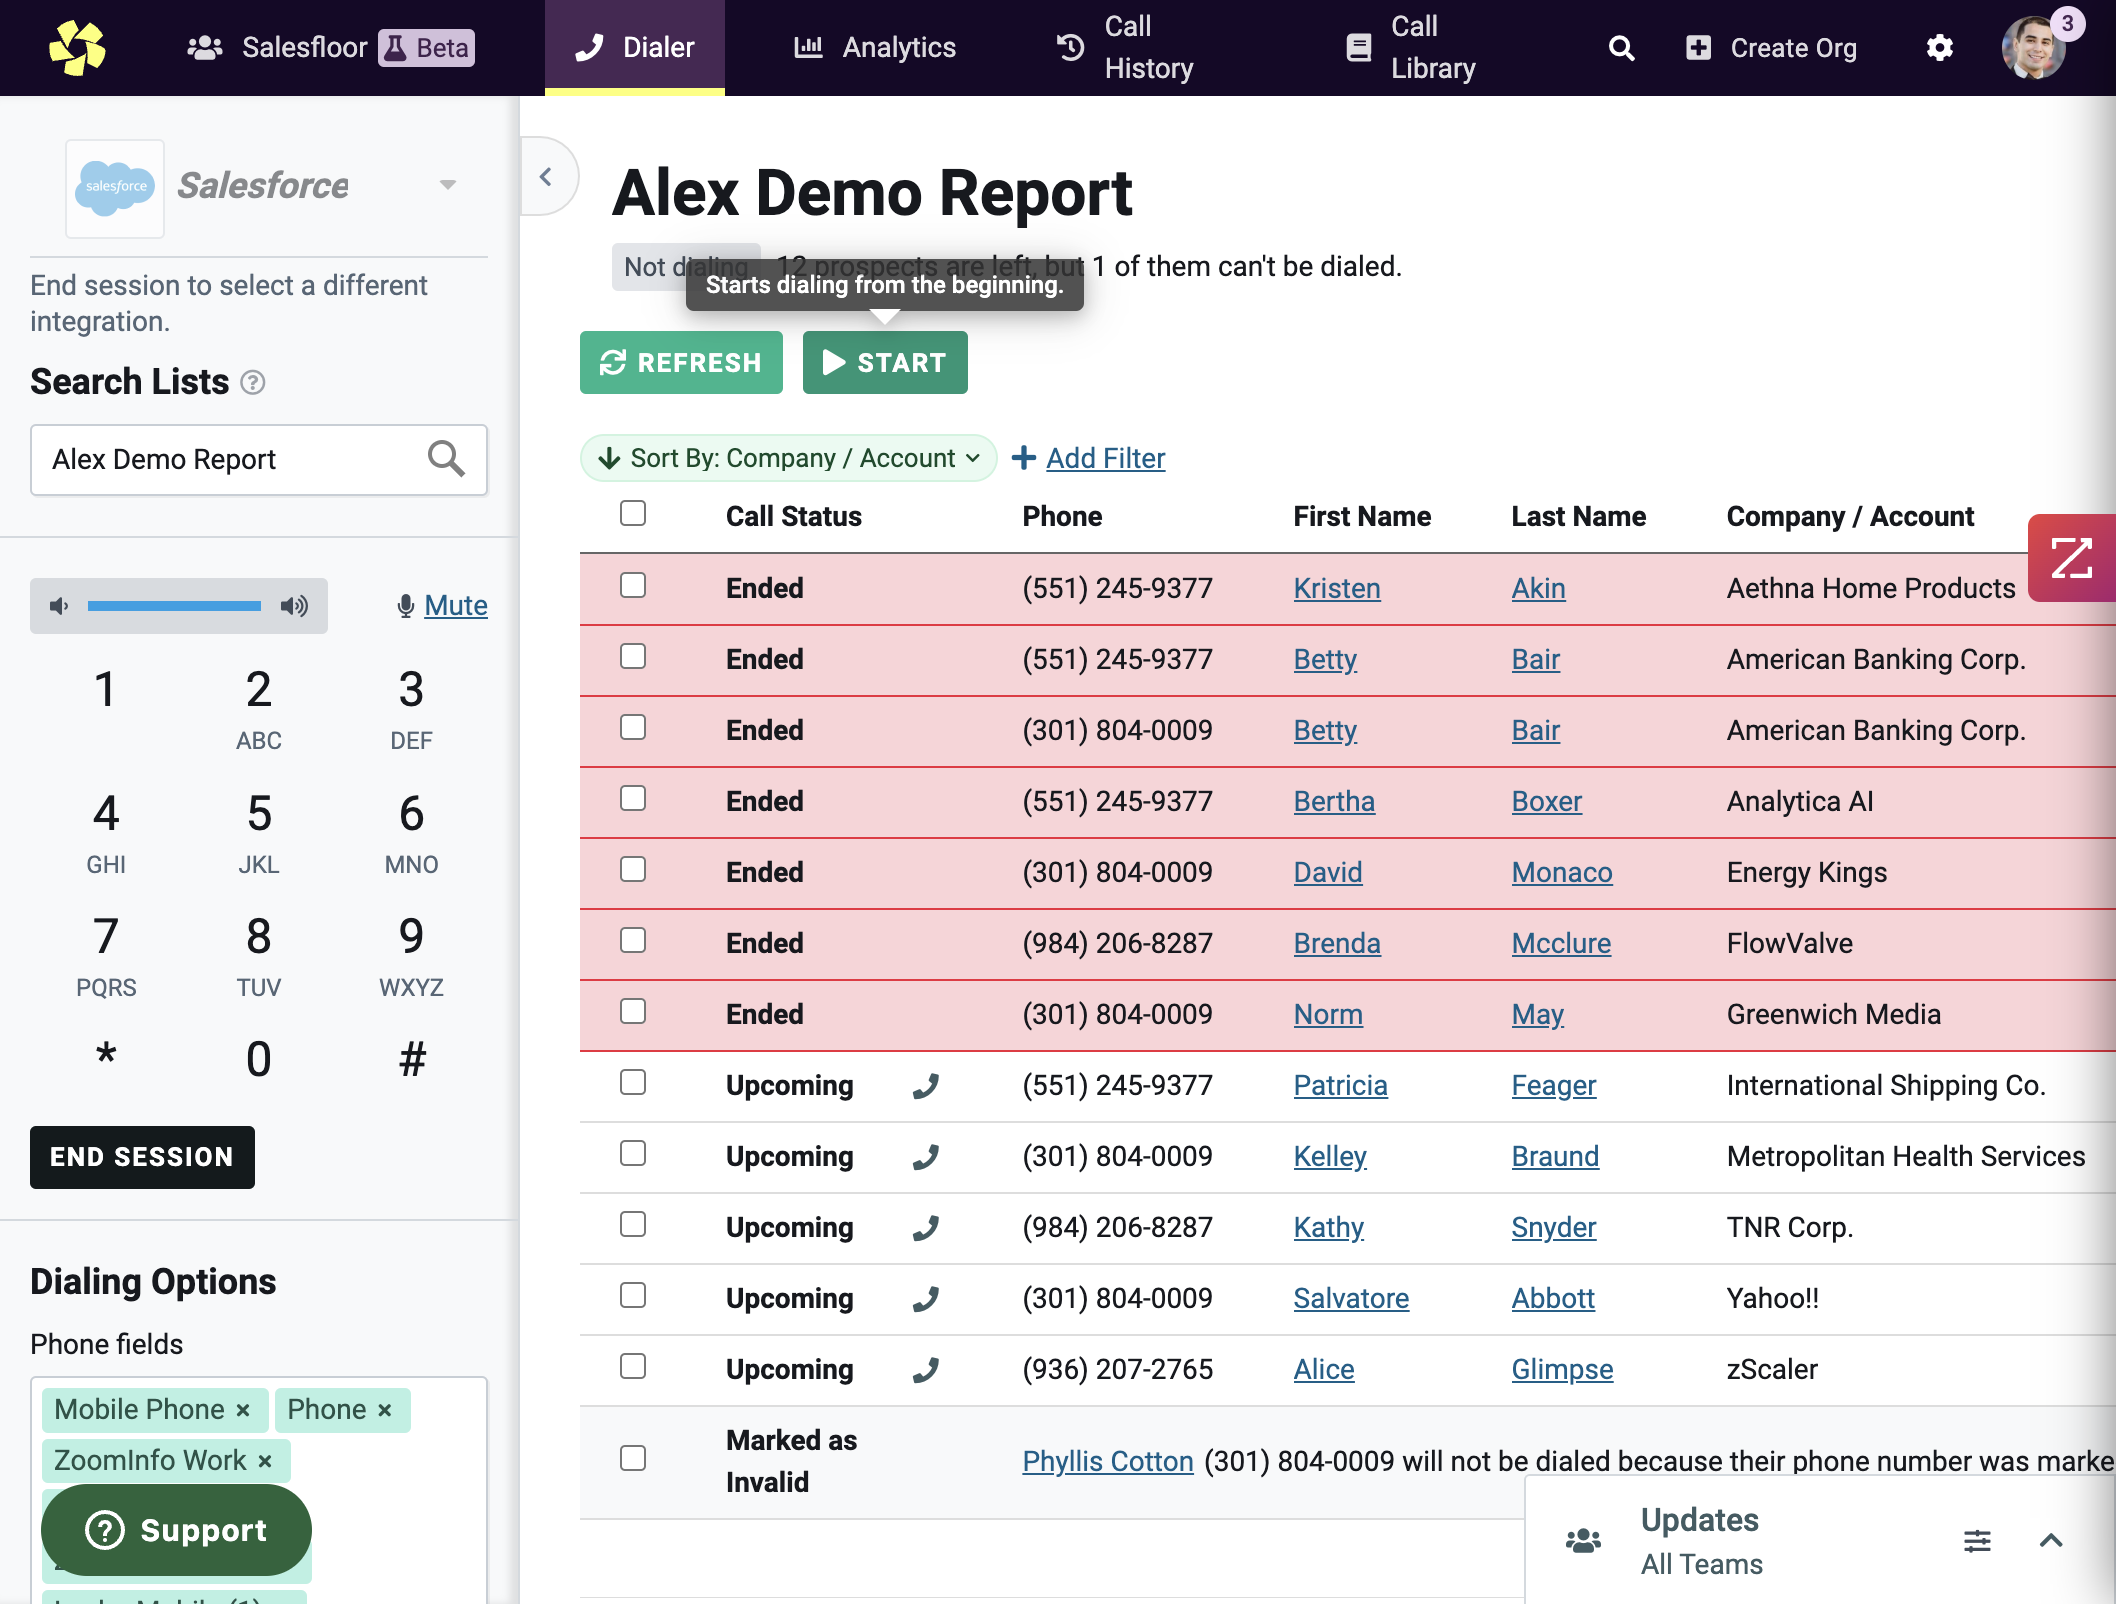The height and width of the screenshot is (1604, 2116).
Task: Open settings gear icon
Action: click(x=1939, y=48)
